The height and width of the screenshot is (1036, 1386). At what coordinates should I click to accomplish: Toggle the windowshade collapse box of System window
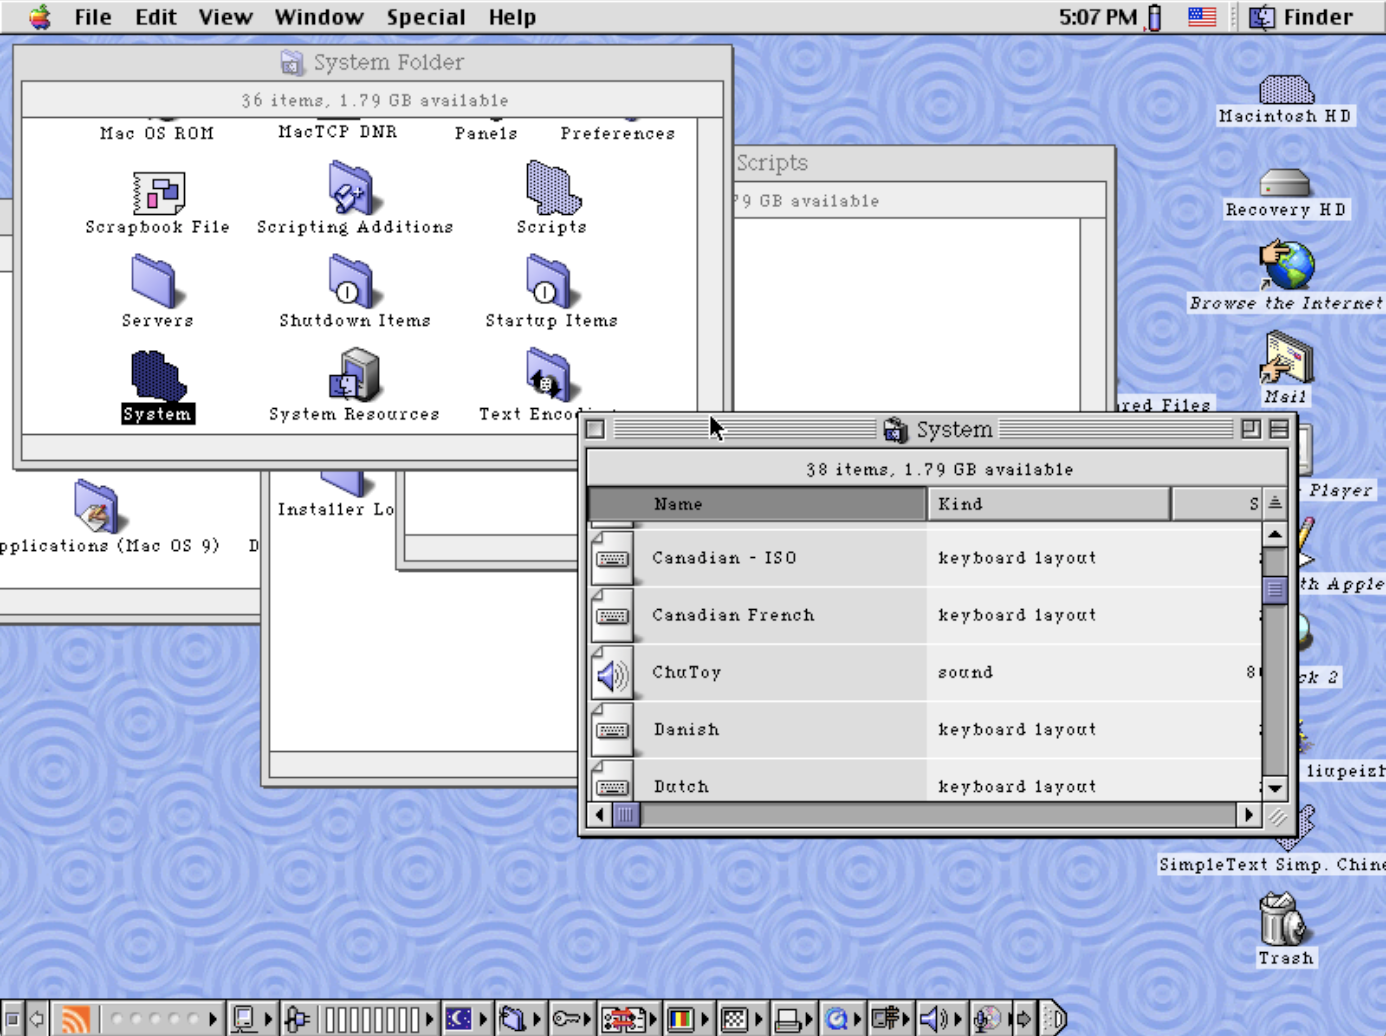click(1279, 429)
